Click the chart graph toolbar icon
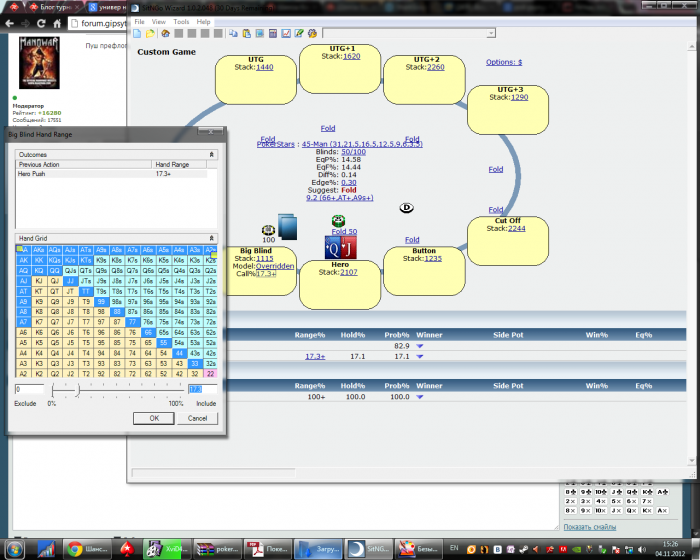700x560 pixels. (x=285, y=33)
